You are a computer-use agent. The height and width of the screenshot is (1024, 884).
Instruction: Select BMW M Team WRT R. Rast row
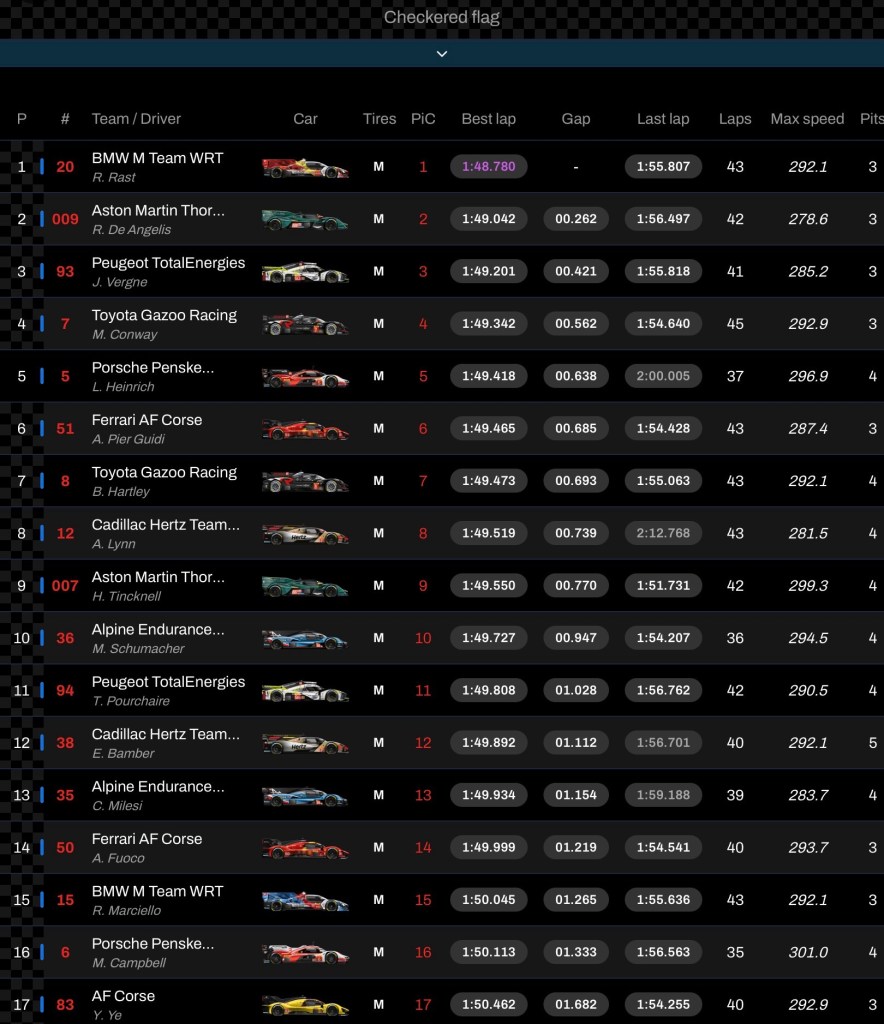[x=442, y=167]
